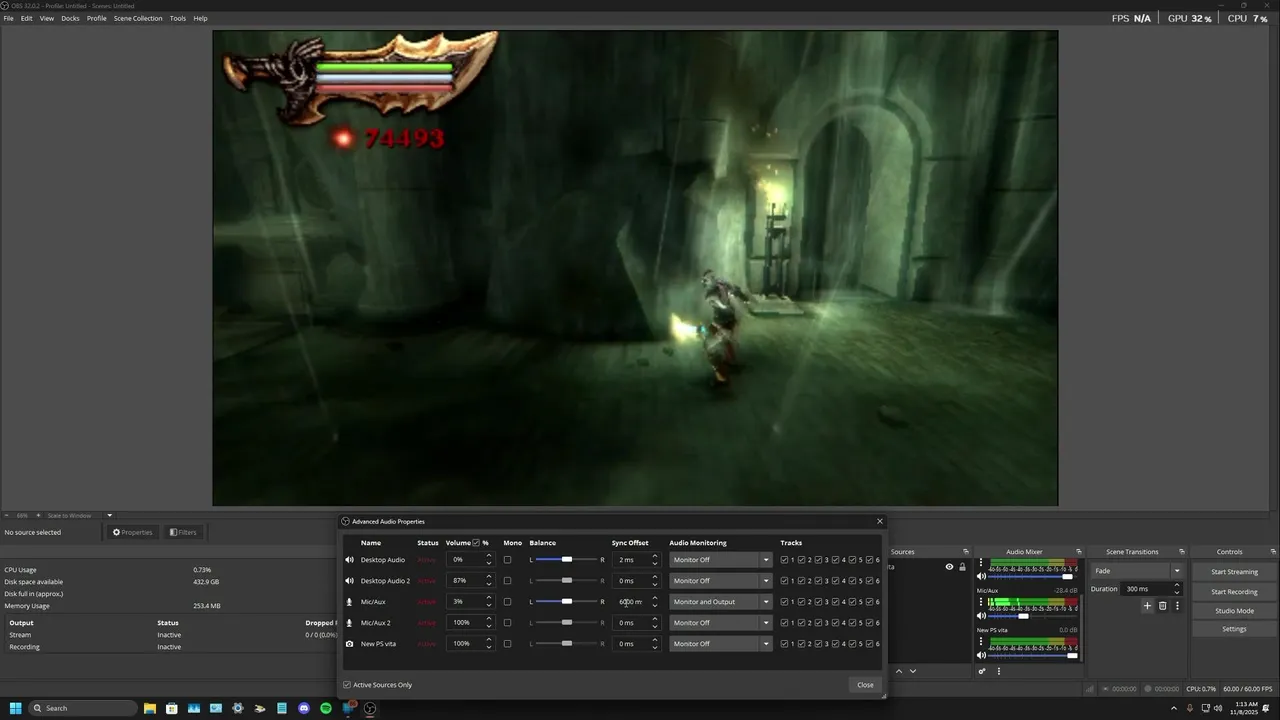This screenshot has width=1280, height=720.
Task: Open Audio Mixer advanced properties gear icon
Action: (x=982, y=671)
